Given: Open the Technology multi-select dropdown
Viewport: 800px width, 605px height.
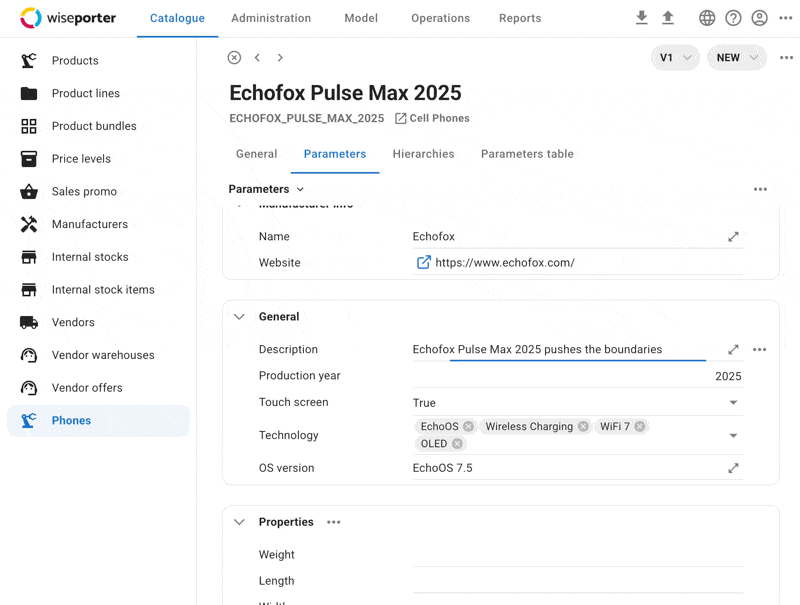Looking at the screenshot, I should click(x=733, y=435).
